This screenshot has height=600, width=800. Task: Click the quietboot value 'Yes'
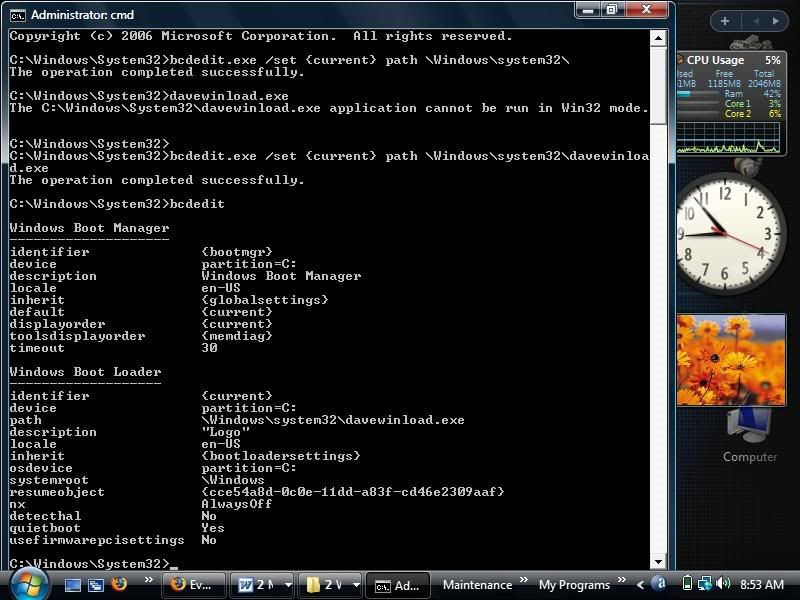tap(213, 528)
